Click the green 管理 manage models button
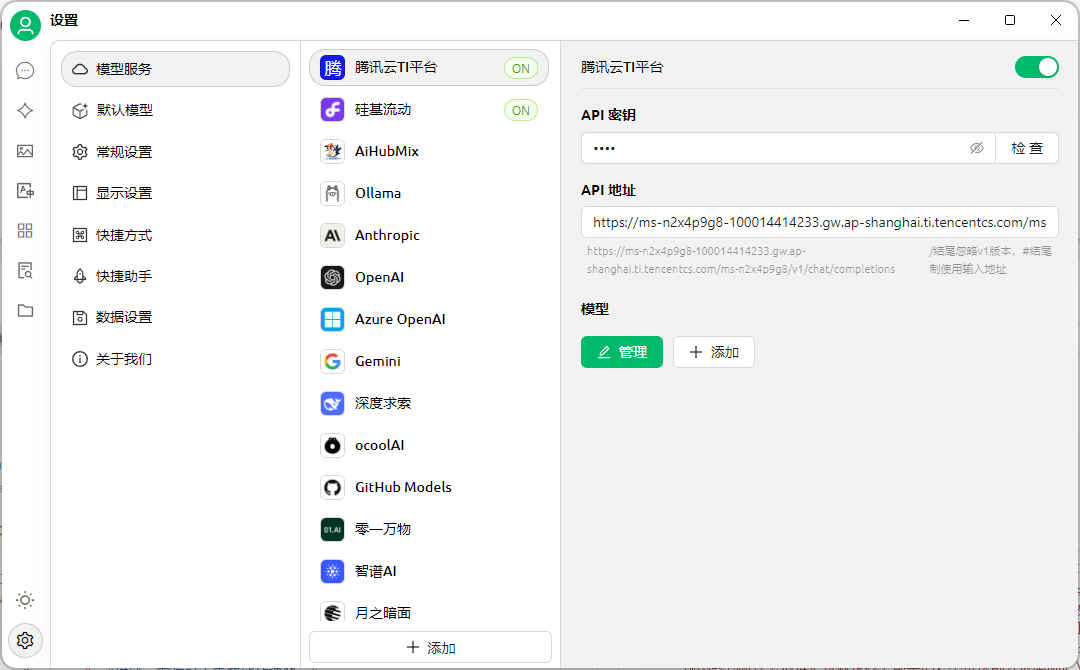The image size is (1080, 670). click(622, 352)
